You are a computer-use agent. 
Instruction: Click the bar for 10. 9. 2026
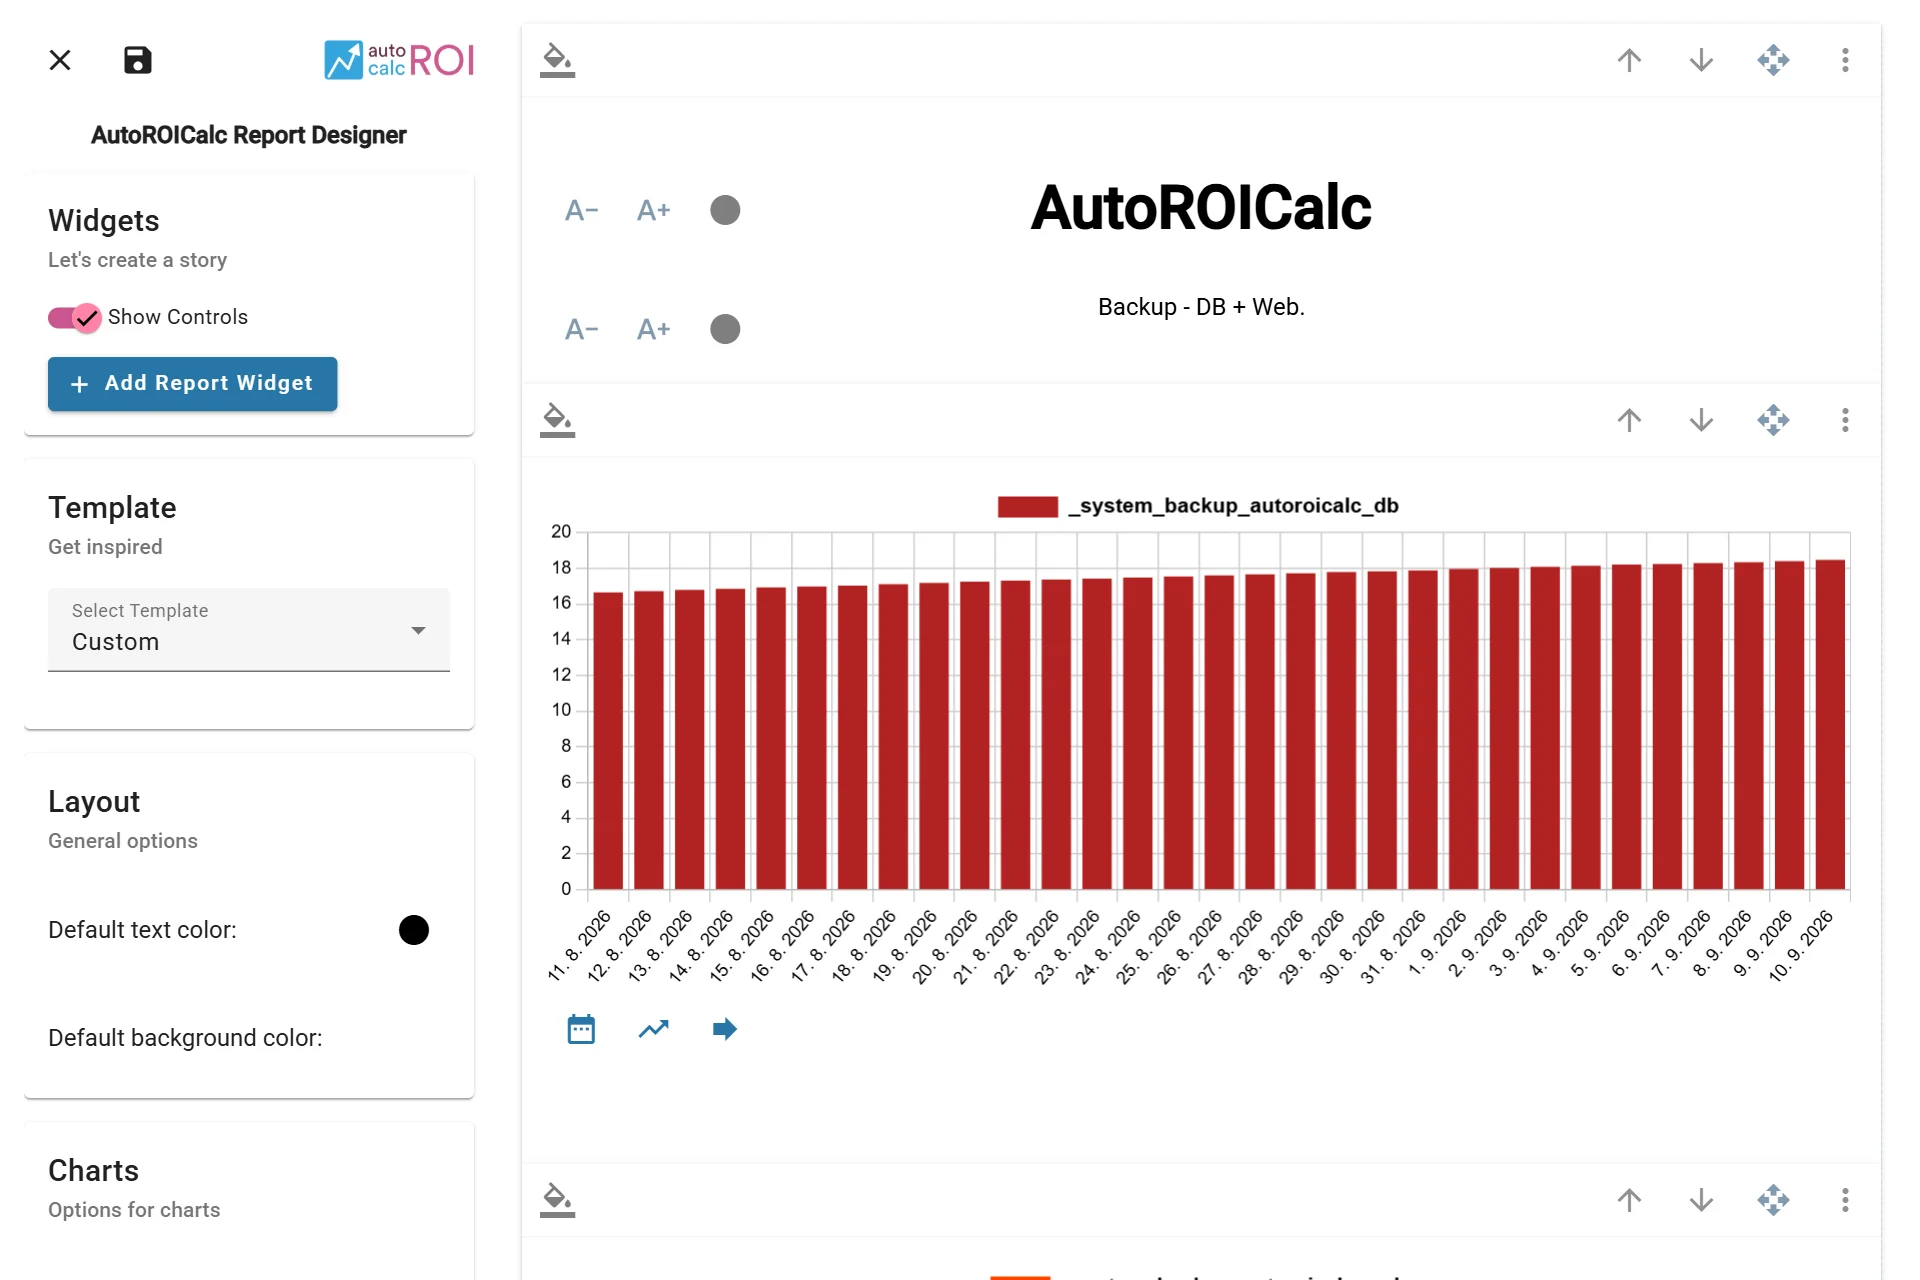click(1830, 725)
